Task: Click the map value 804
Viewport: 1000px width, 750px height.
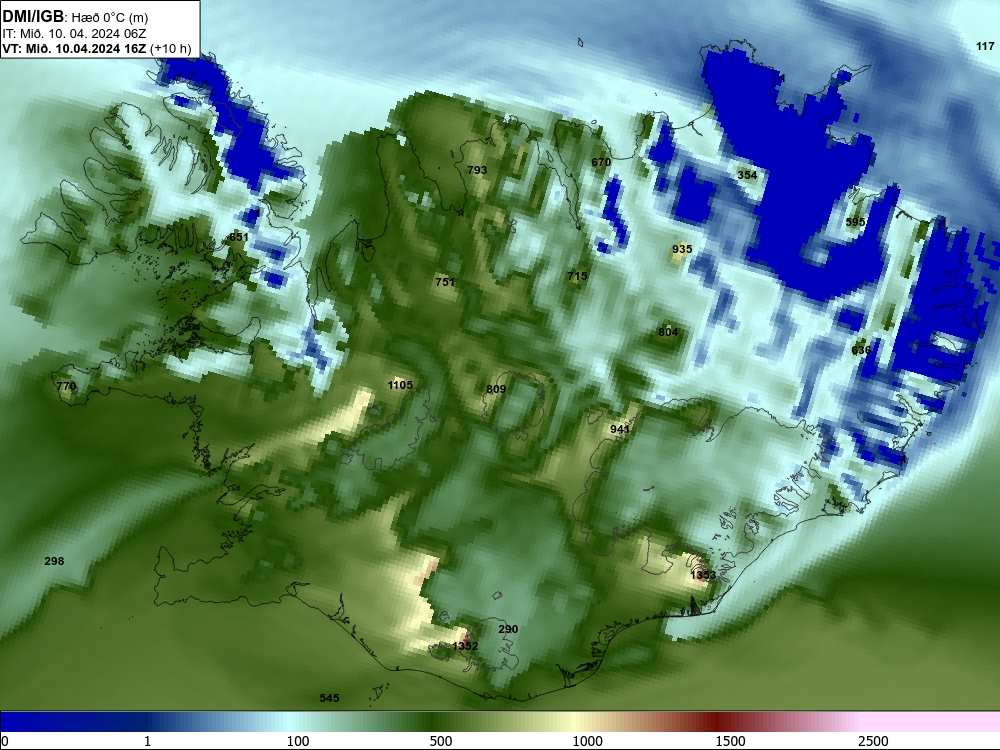Action: [668, 332]
